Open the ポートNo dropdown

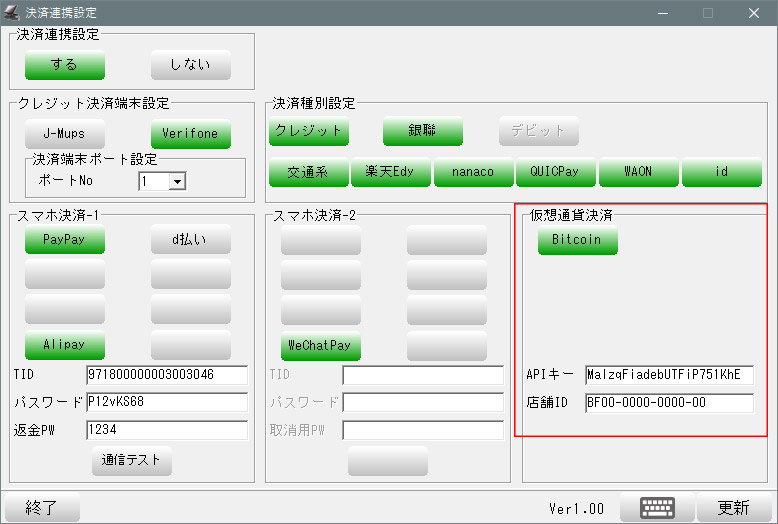click(177, 182)
